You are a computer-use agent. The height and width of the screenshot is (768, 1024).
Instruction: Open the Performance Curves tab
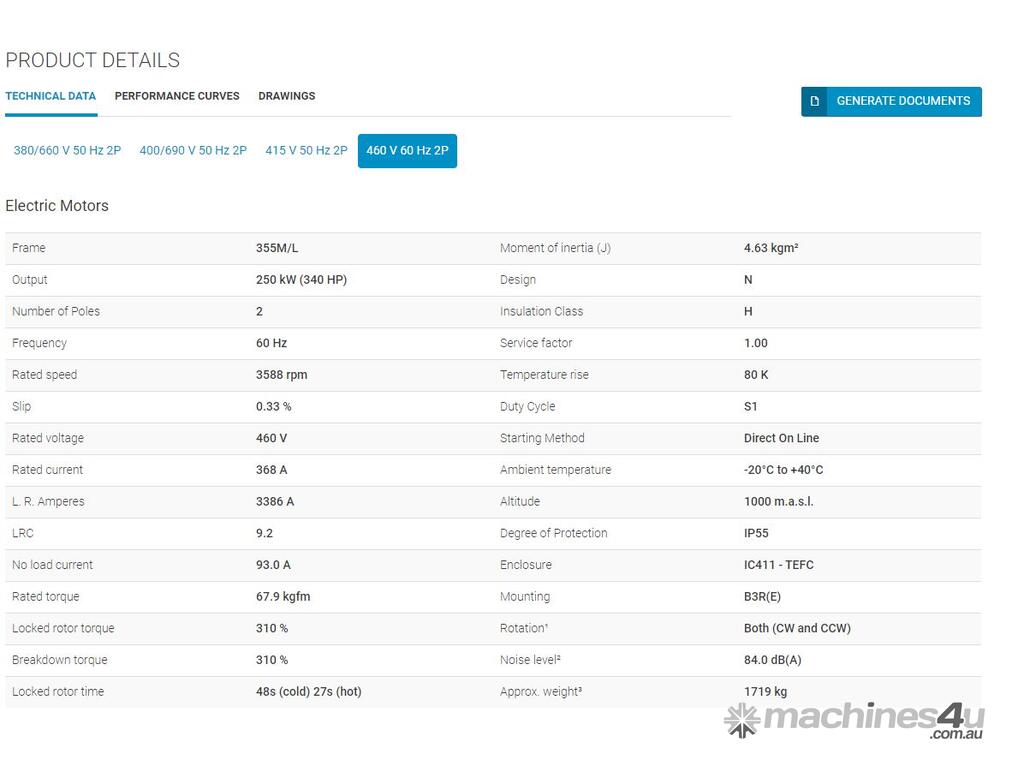[x=177, y=96]
